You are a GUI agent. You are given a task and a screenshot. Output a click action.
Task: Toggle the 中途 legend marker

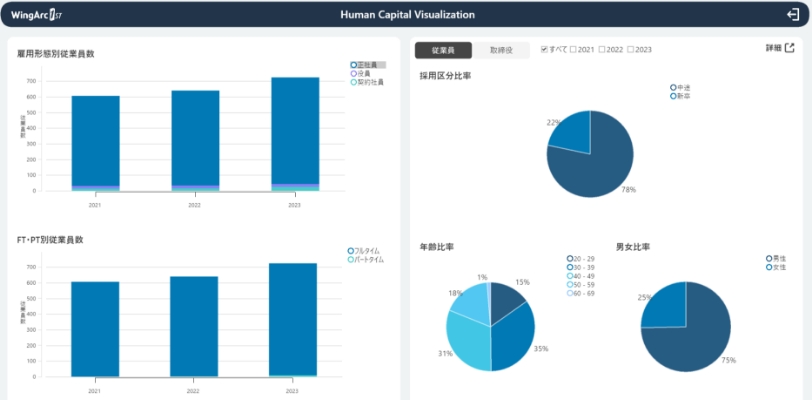tap(673, 88)
